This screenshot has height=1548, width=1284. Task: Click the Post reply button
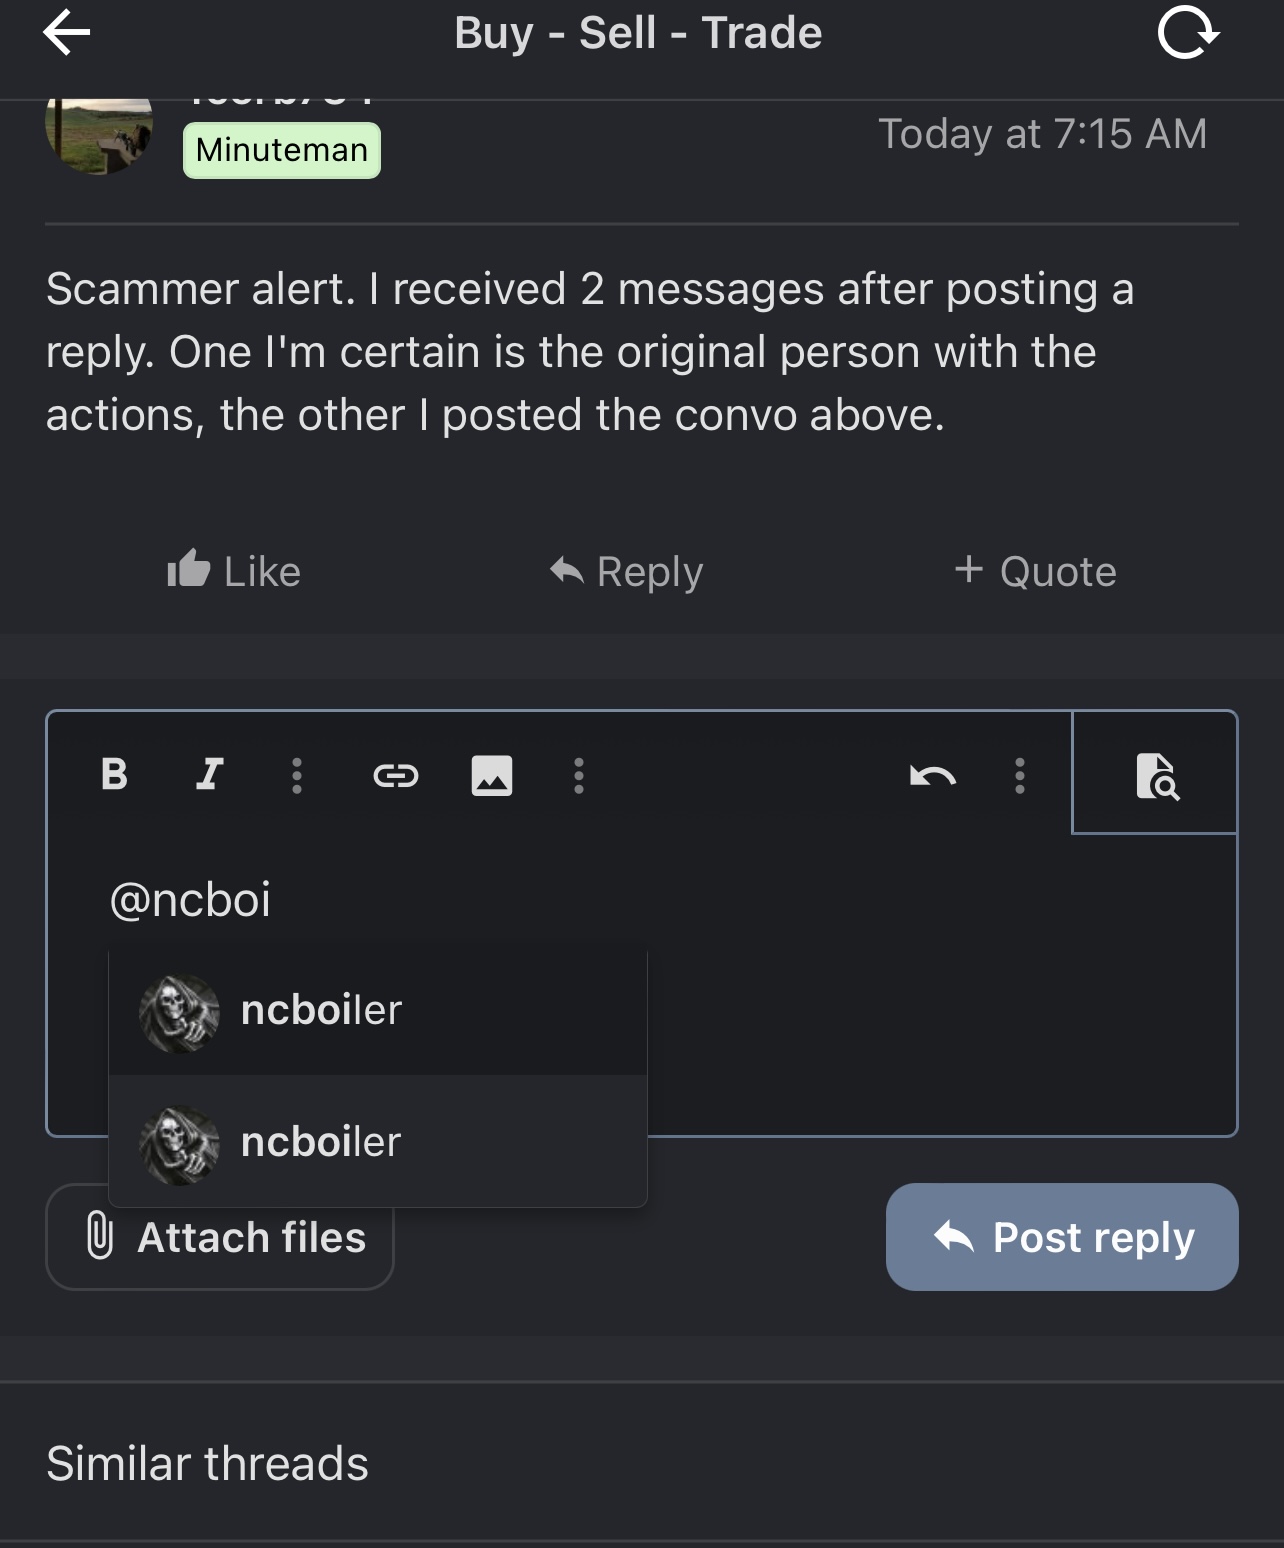point(1062,1237)
